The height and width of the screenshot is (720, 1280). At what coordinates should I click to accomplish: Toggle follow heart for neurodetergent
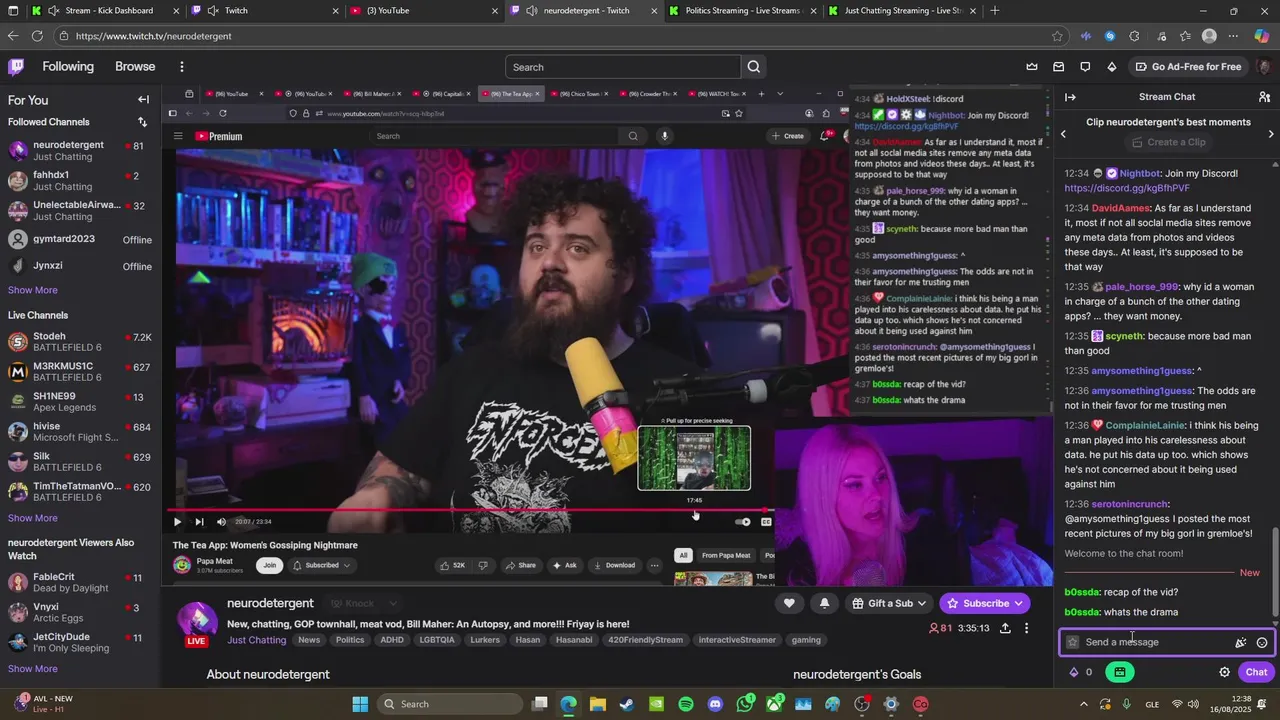[x=789, y=603]
